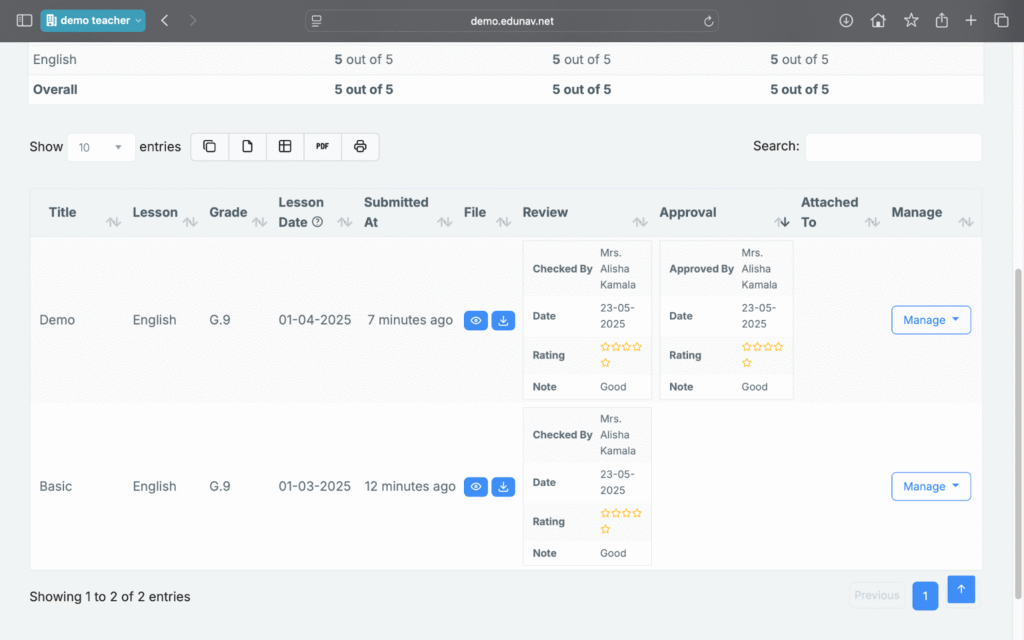Expand the Manage dropdown for Basic row
Image resolution: width=1024 pixels, height=640 pixels.
coord(930,486)
